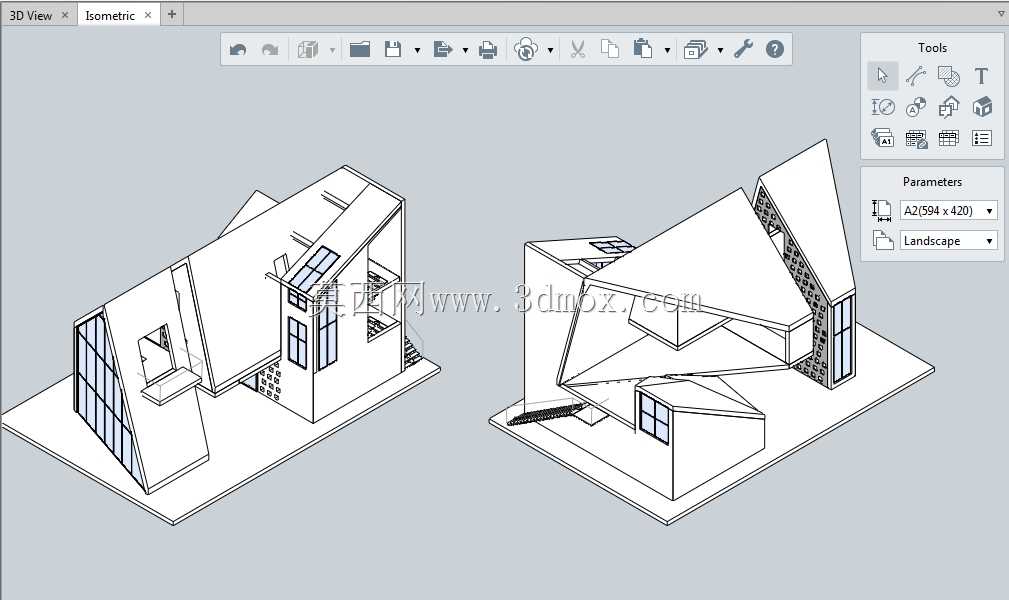Click the paper size icon in Parameters
The height and width of the screenshot is (600, 1009).
882,211
